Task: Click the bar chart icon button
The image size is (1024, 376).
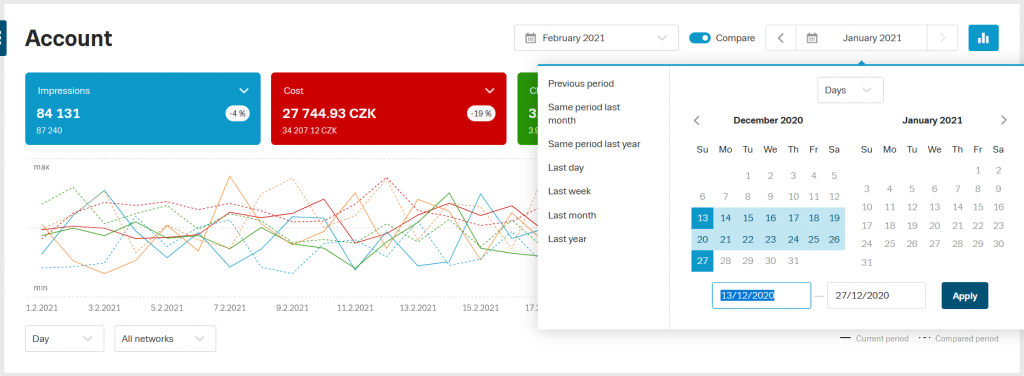Action: [x=983, y=38]
